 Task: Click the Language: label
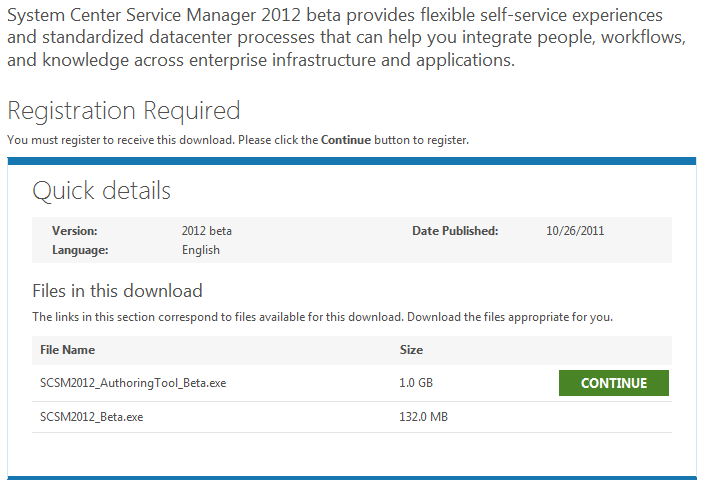pyautogui.click(x=80, y=250)
